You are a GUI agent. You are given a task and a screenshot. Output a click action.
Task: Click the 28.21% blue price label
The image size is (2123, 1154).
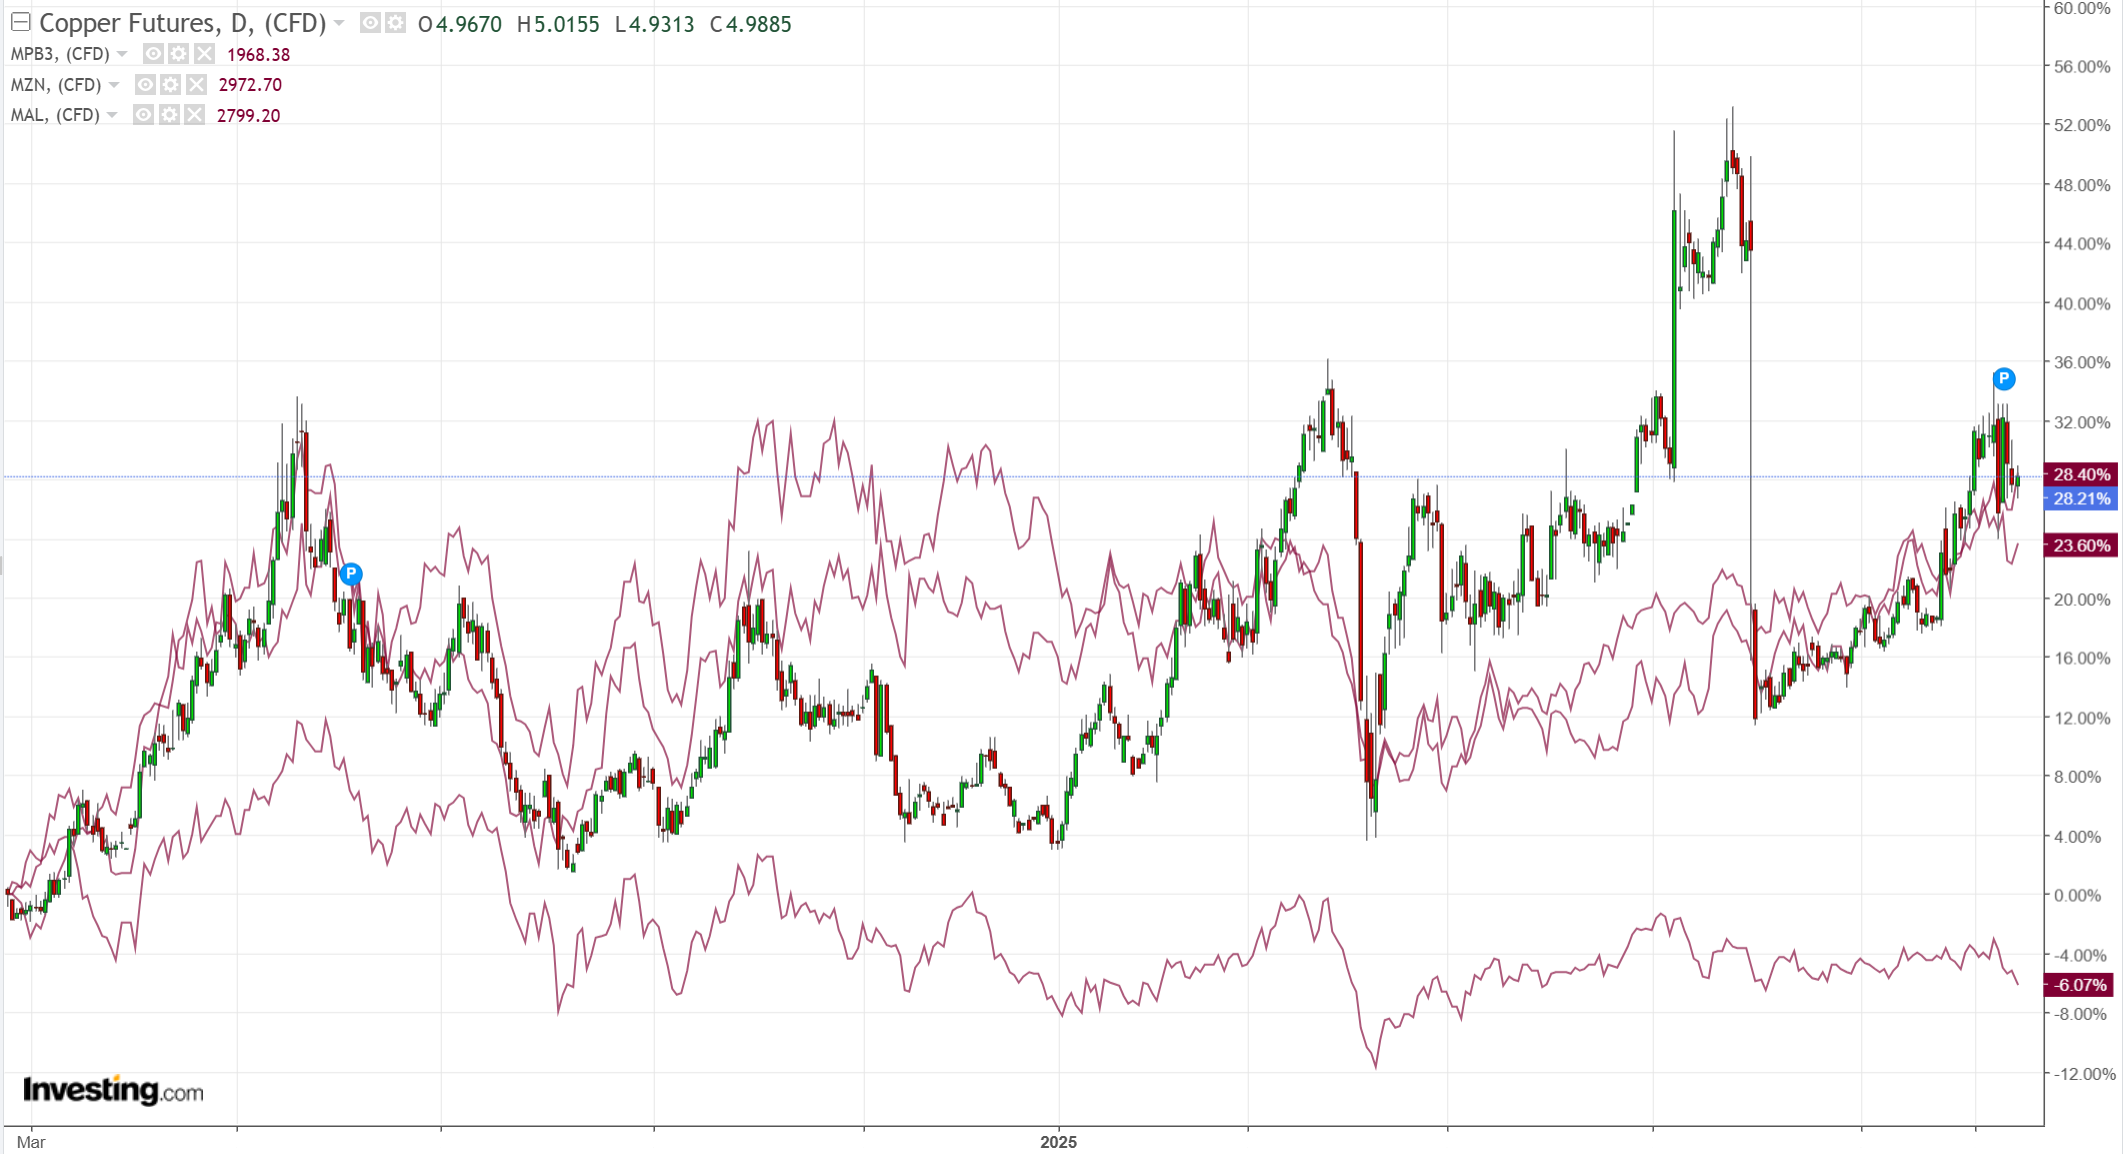pyautogui.click(x=2080, y=498)
